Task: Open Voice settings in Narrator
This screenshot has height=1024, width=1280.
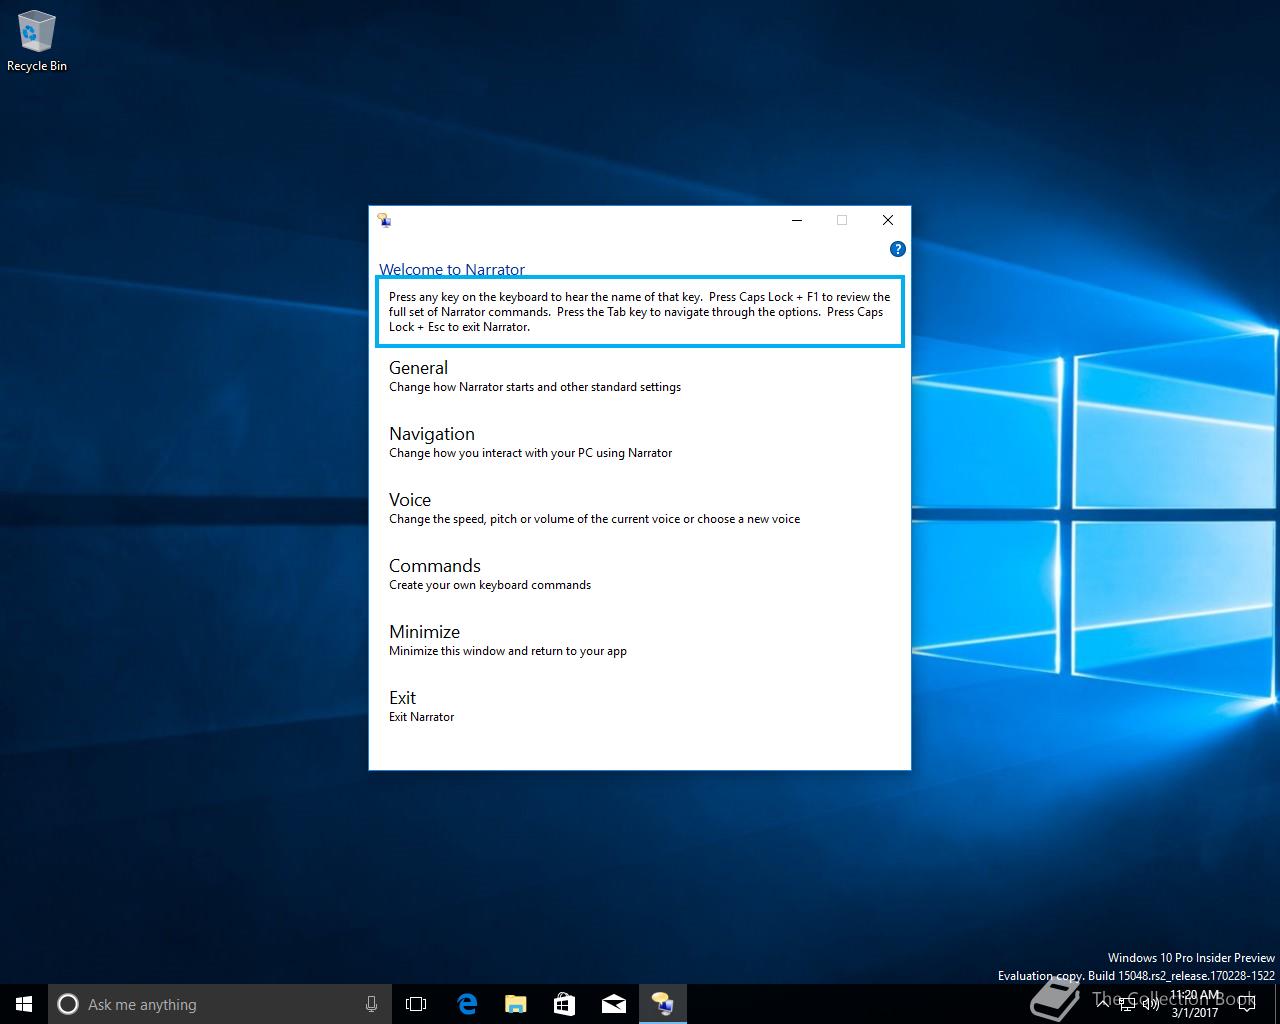Action: (594, 508)
